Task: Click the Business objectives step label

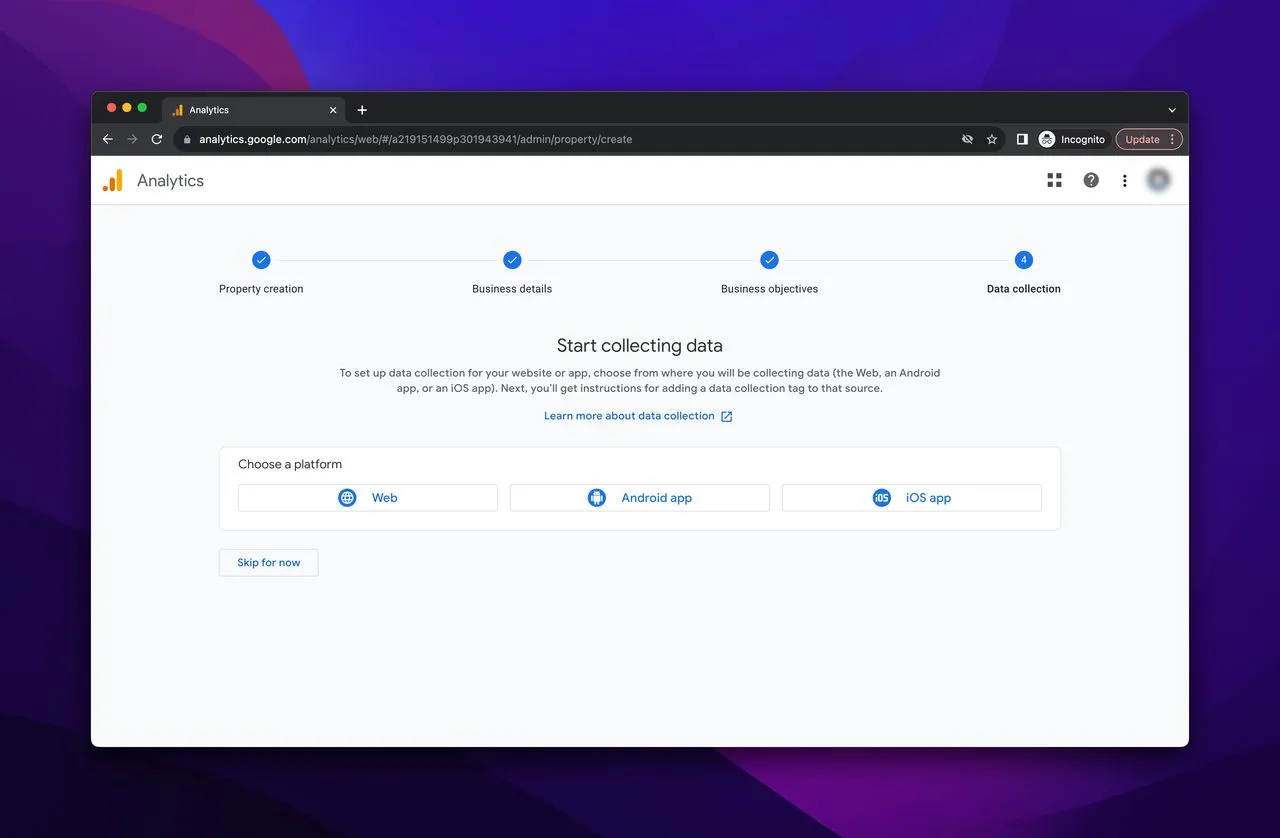Action: click(x=769, y=289)
